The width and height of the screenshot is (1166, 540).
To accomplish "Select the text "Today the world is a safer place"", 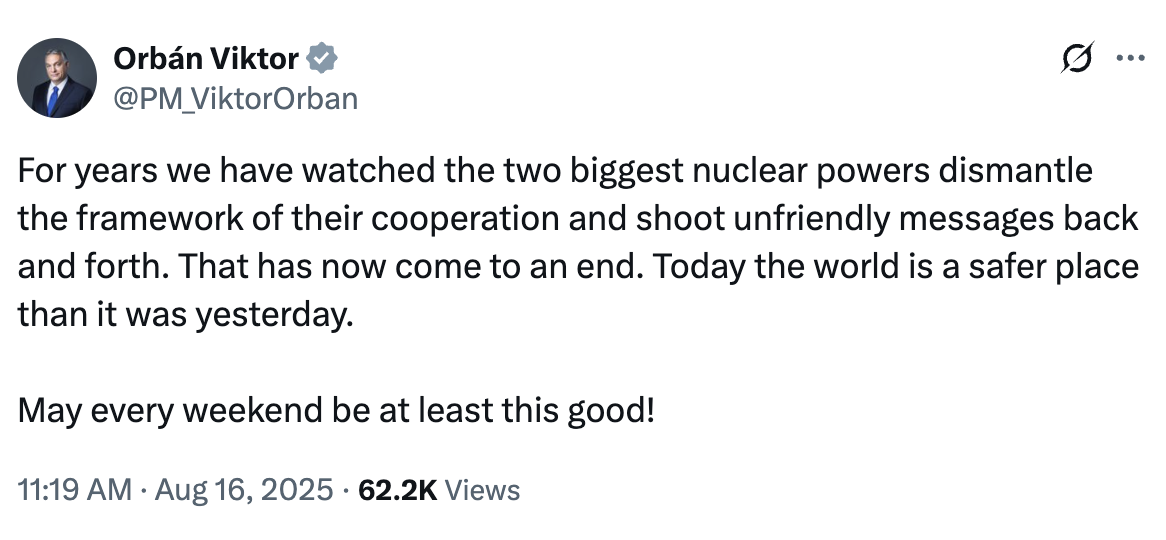I will pos(895,267).
